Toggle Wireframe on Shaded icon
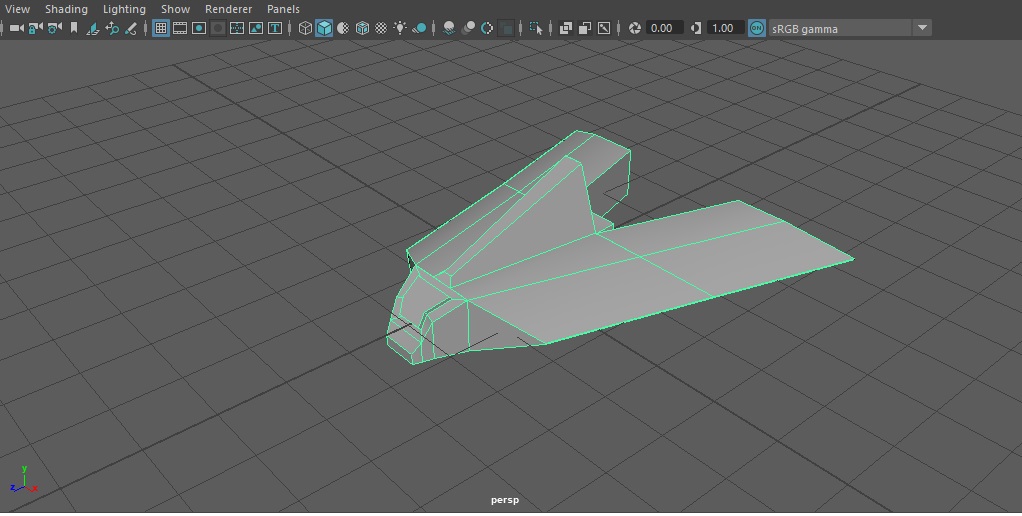Viewport: 1022px width, 516px height. 362,28
